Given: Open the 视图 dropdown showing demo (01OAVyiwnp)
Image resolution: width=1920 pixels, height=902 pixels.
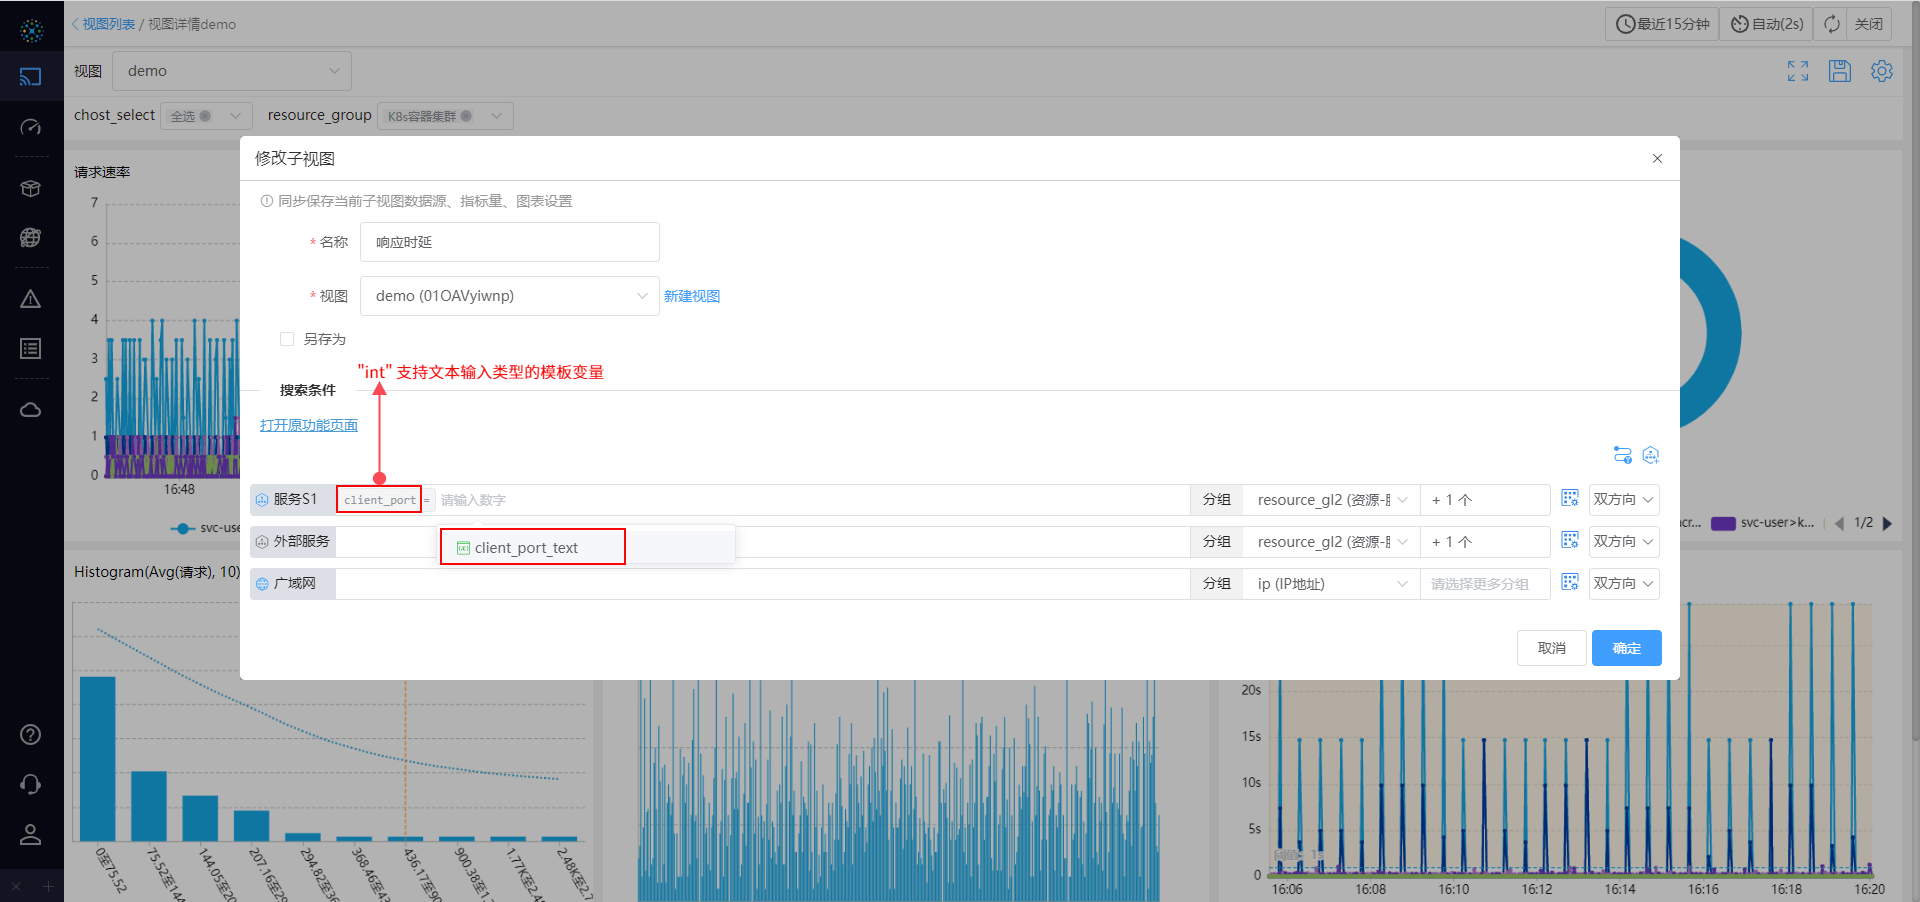Looking at the screenshot, I should point(509,296).
